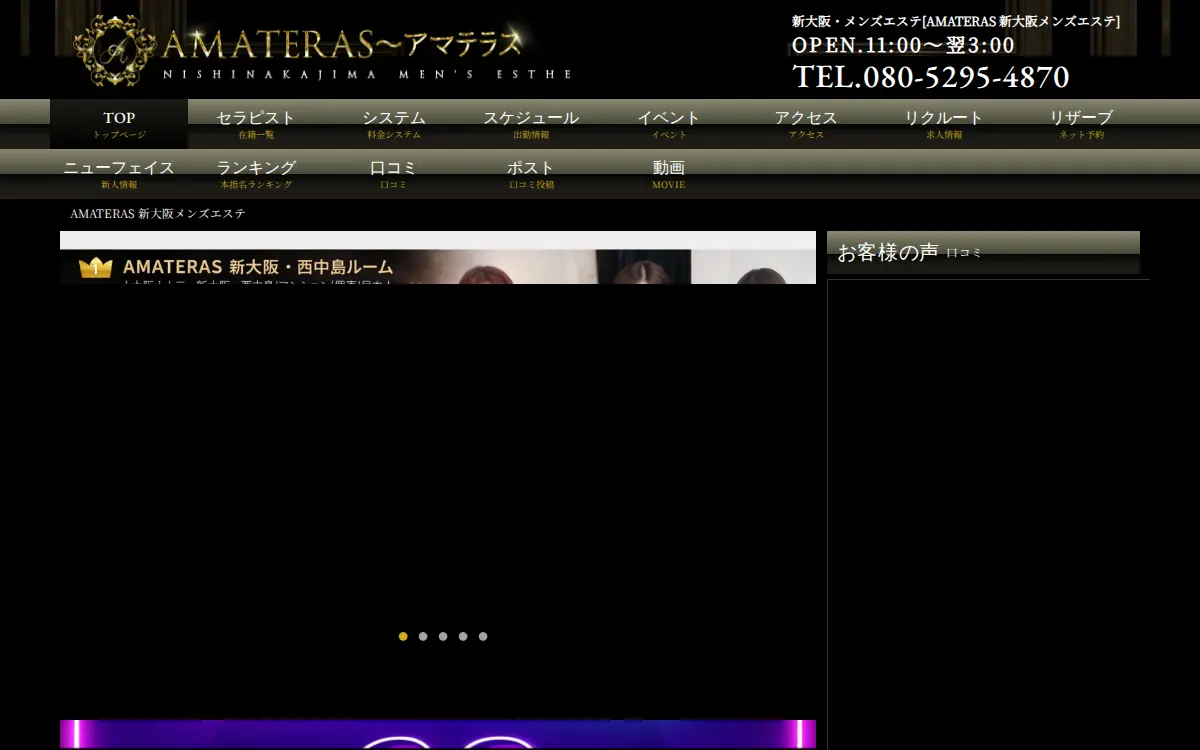Select the first carousel dot
This screenshot has width=1200, height=750.
(x=403, y=636)
